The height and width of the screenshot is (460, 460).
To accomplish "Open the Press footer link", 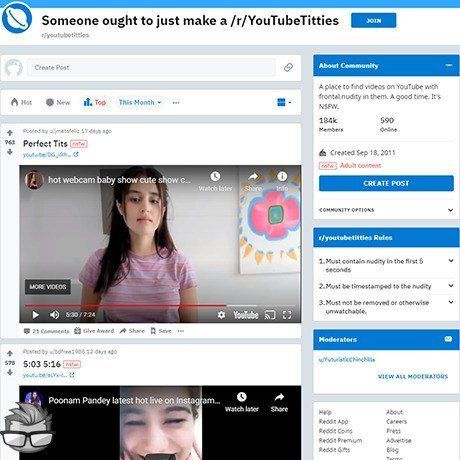I will 393,431.
